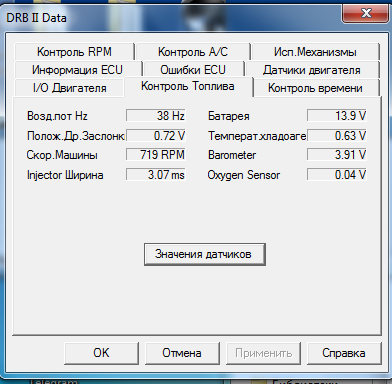This screenshot has height=384, width=392.
Task: Switch to the Контроль RPM tab
Action: (74, 52)
